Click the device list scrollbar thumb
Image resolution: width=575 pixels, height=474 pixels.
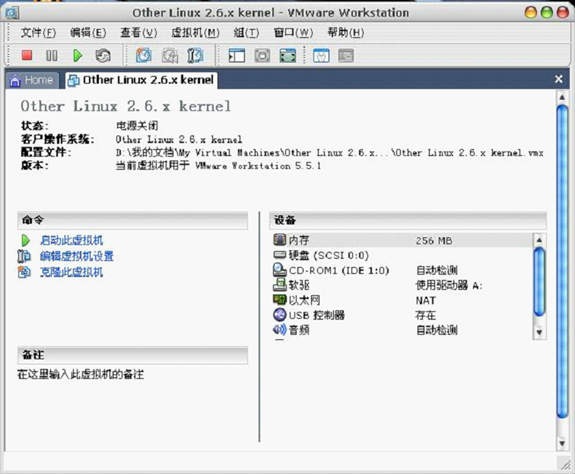539,282
